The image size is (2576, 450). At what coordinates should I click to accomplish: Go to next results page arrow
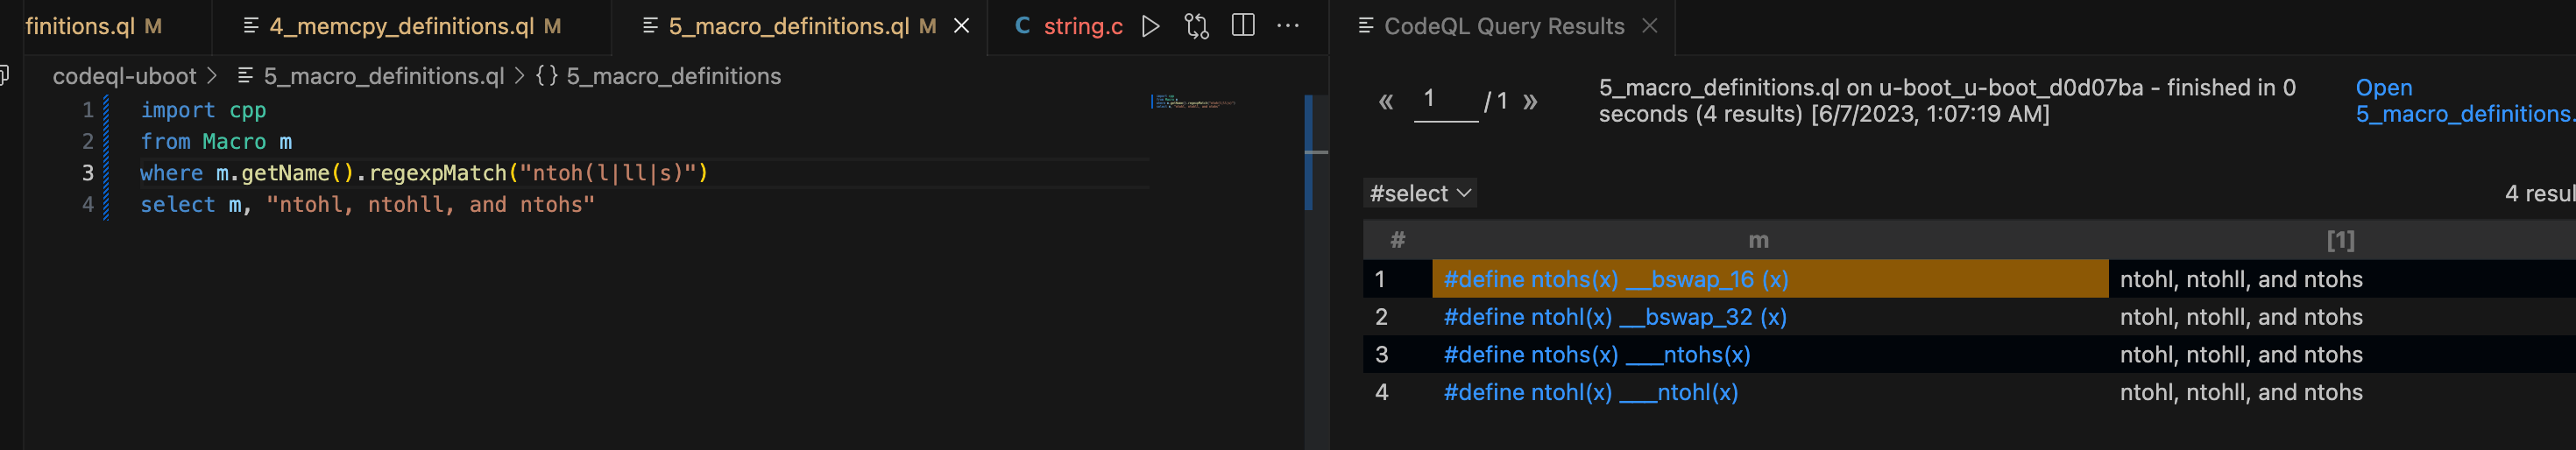tap(1530, 101)
